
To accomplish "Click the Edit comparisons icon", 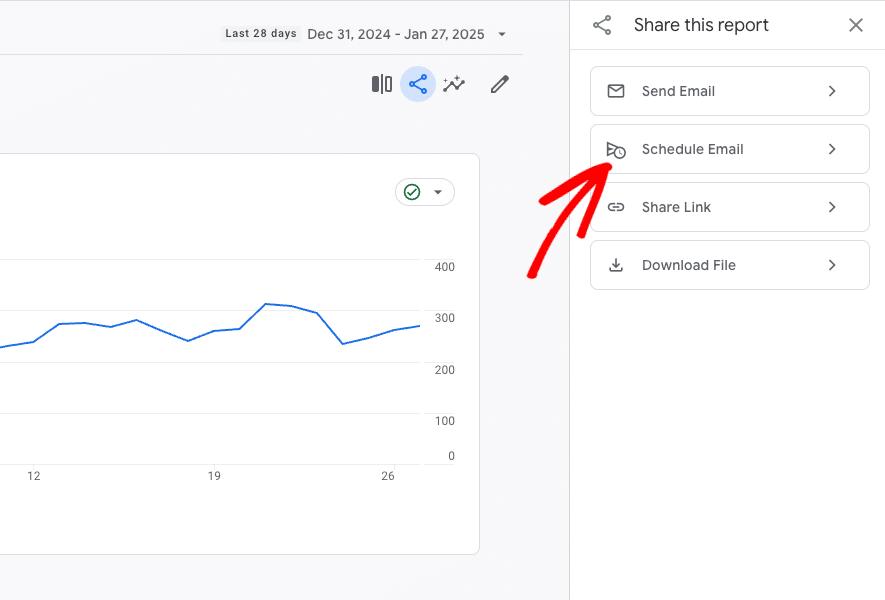I will (382, 84).
